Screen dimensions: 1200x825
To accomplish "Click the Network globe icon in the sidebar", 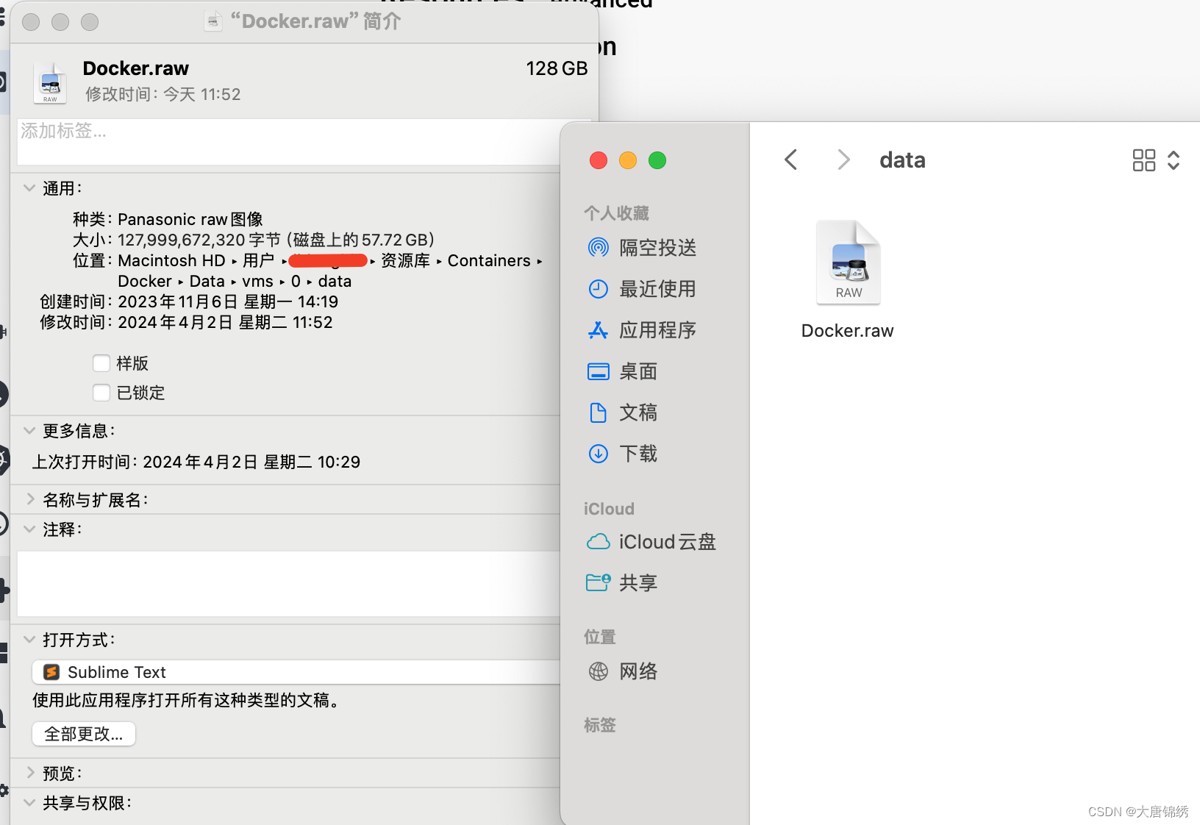I will pos(598,672).
